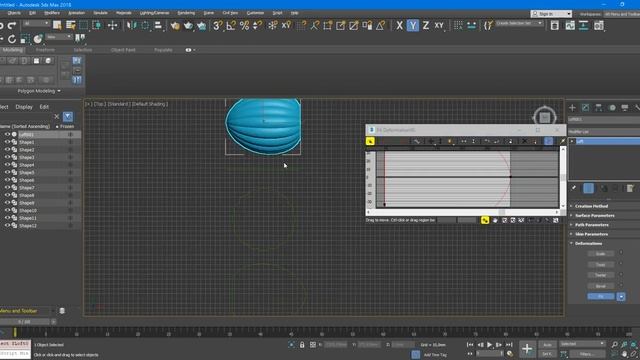
Task: Restrict to the X axis button
Action: point(400,26)
